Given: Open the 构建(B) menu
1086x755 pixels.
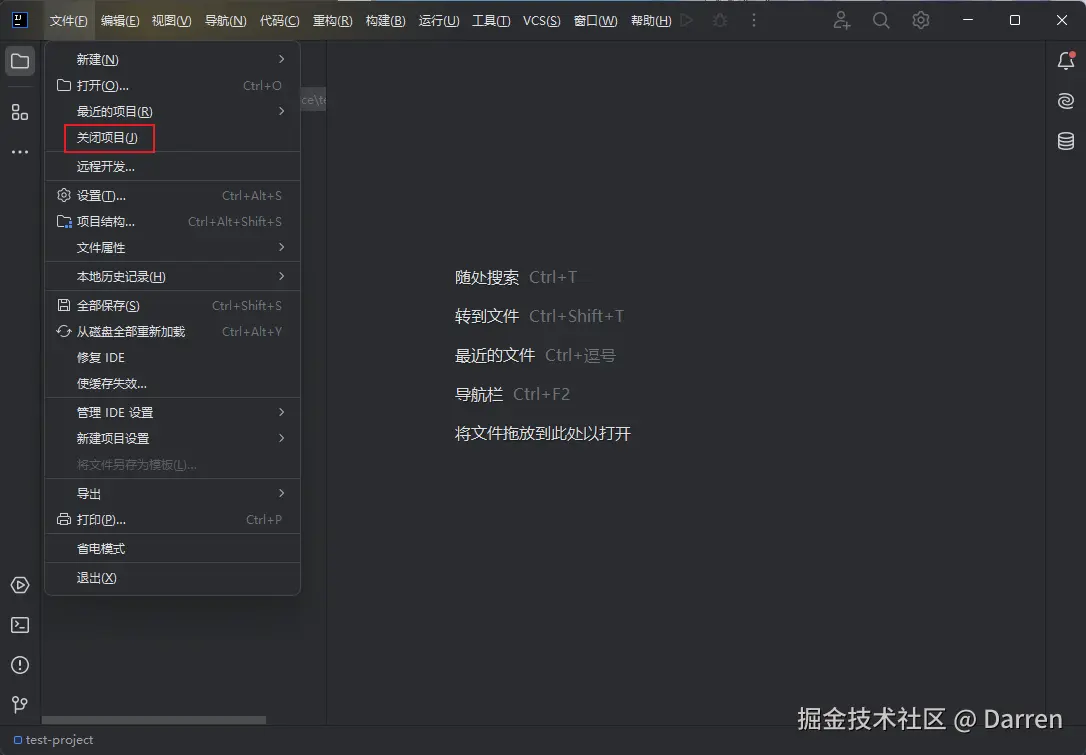Looking at the screenshot, I should pos(385,21).
